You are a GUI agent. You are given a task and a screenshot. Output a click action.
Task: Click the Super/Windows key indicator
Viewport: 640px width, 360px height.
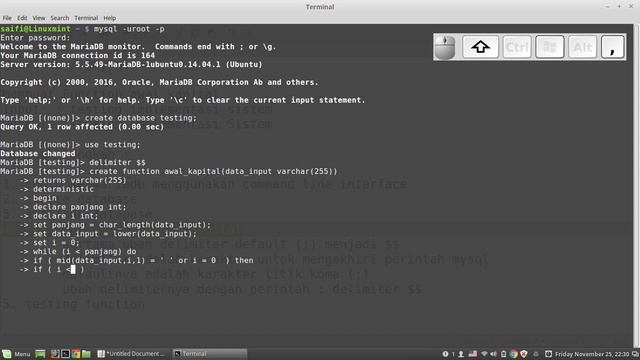click(550, 47)
